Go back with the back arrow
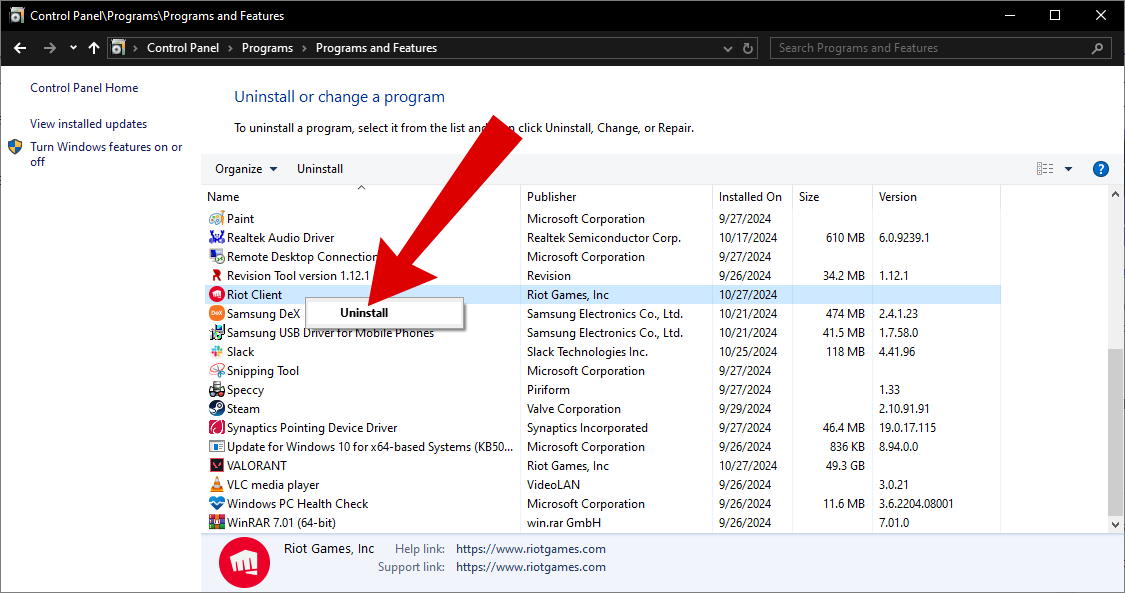Image resolution: width=1125 pixels, height=593 pixels. click(20, 48)
